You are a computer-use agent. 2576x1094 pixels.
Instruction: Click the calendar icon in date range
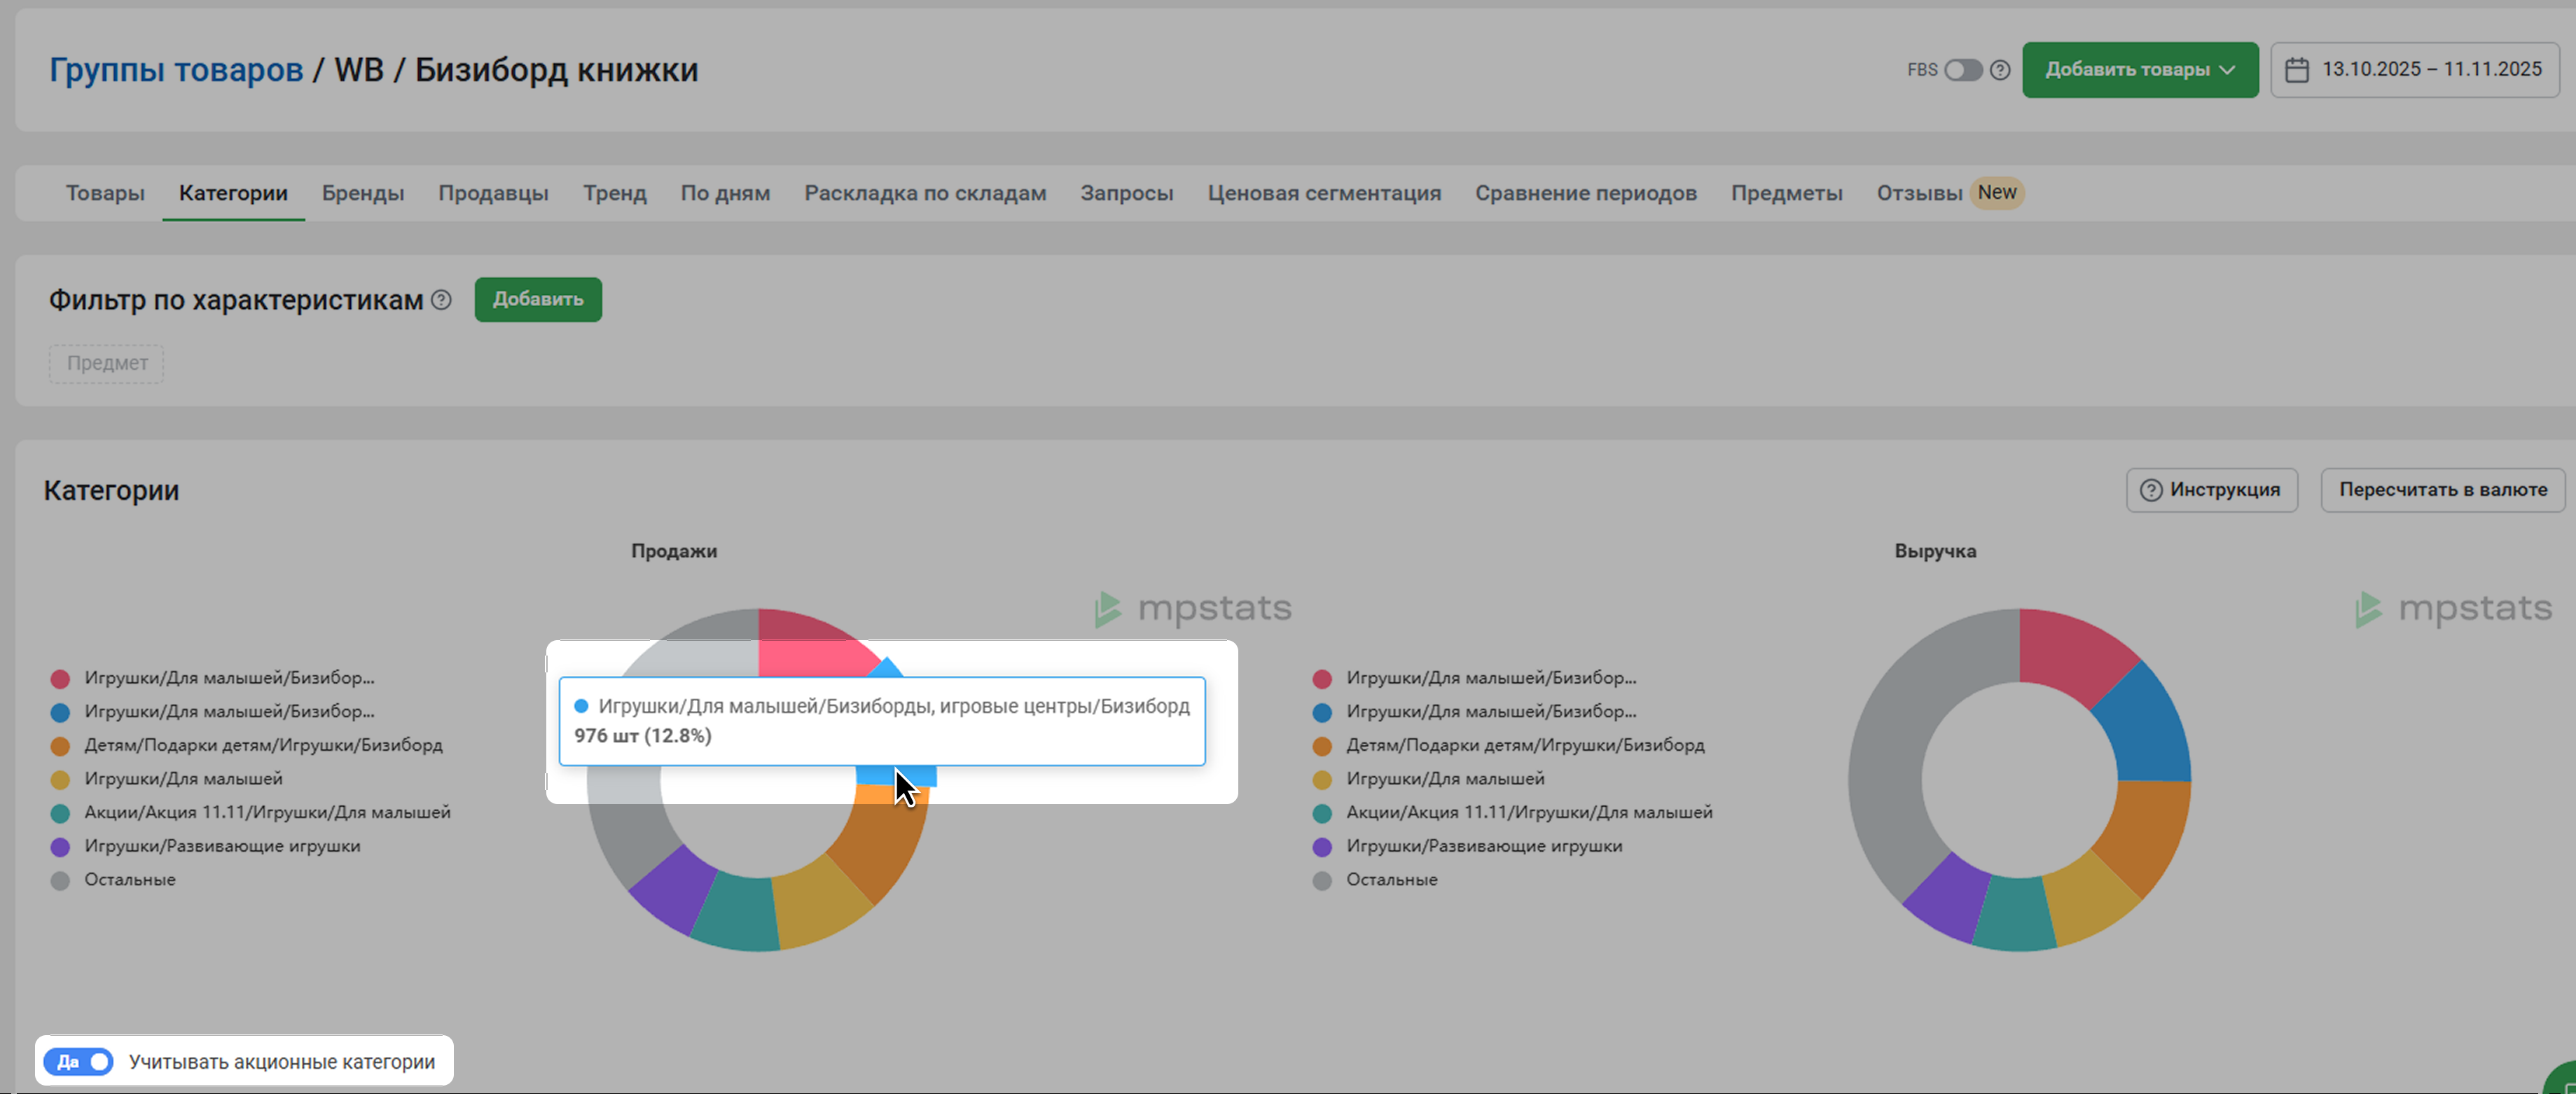2297,70
